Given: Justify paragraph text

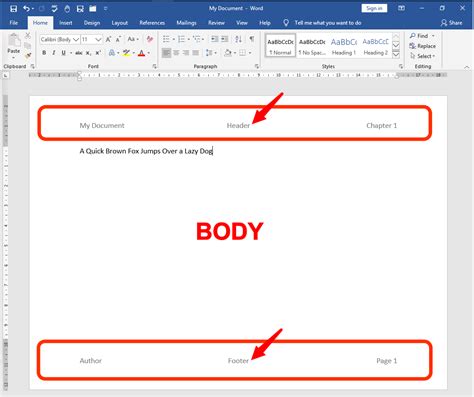Looking at the screenshot, I should [196, 53].
